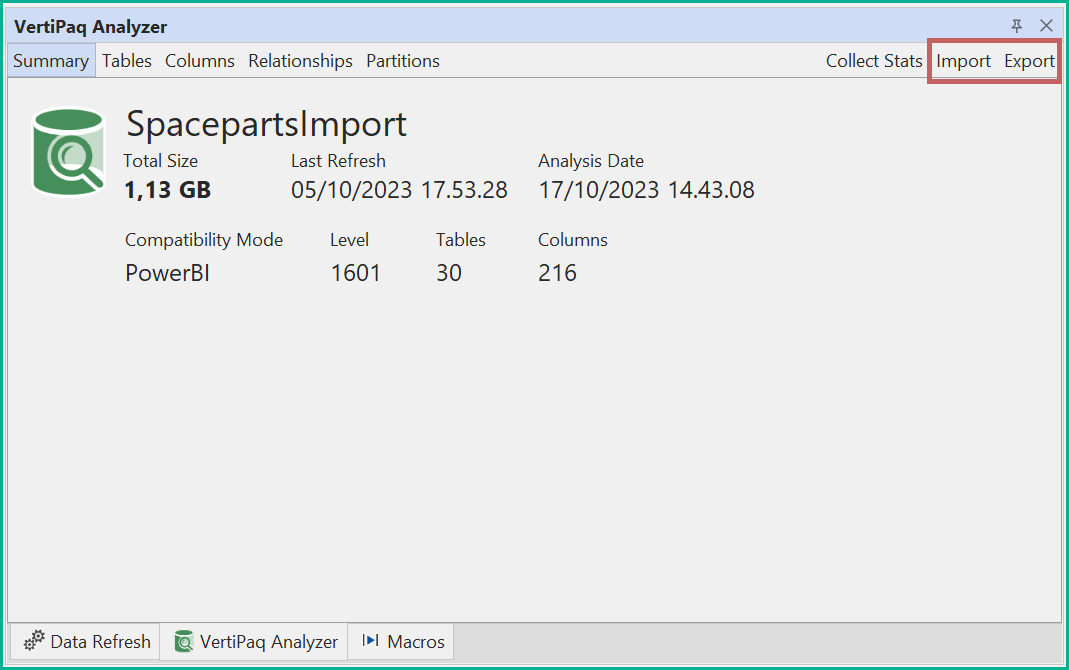Click the Last Refresh date value

point(399,190)
